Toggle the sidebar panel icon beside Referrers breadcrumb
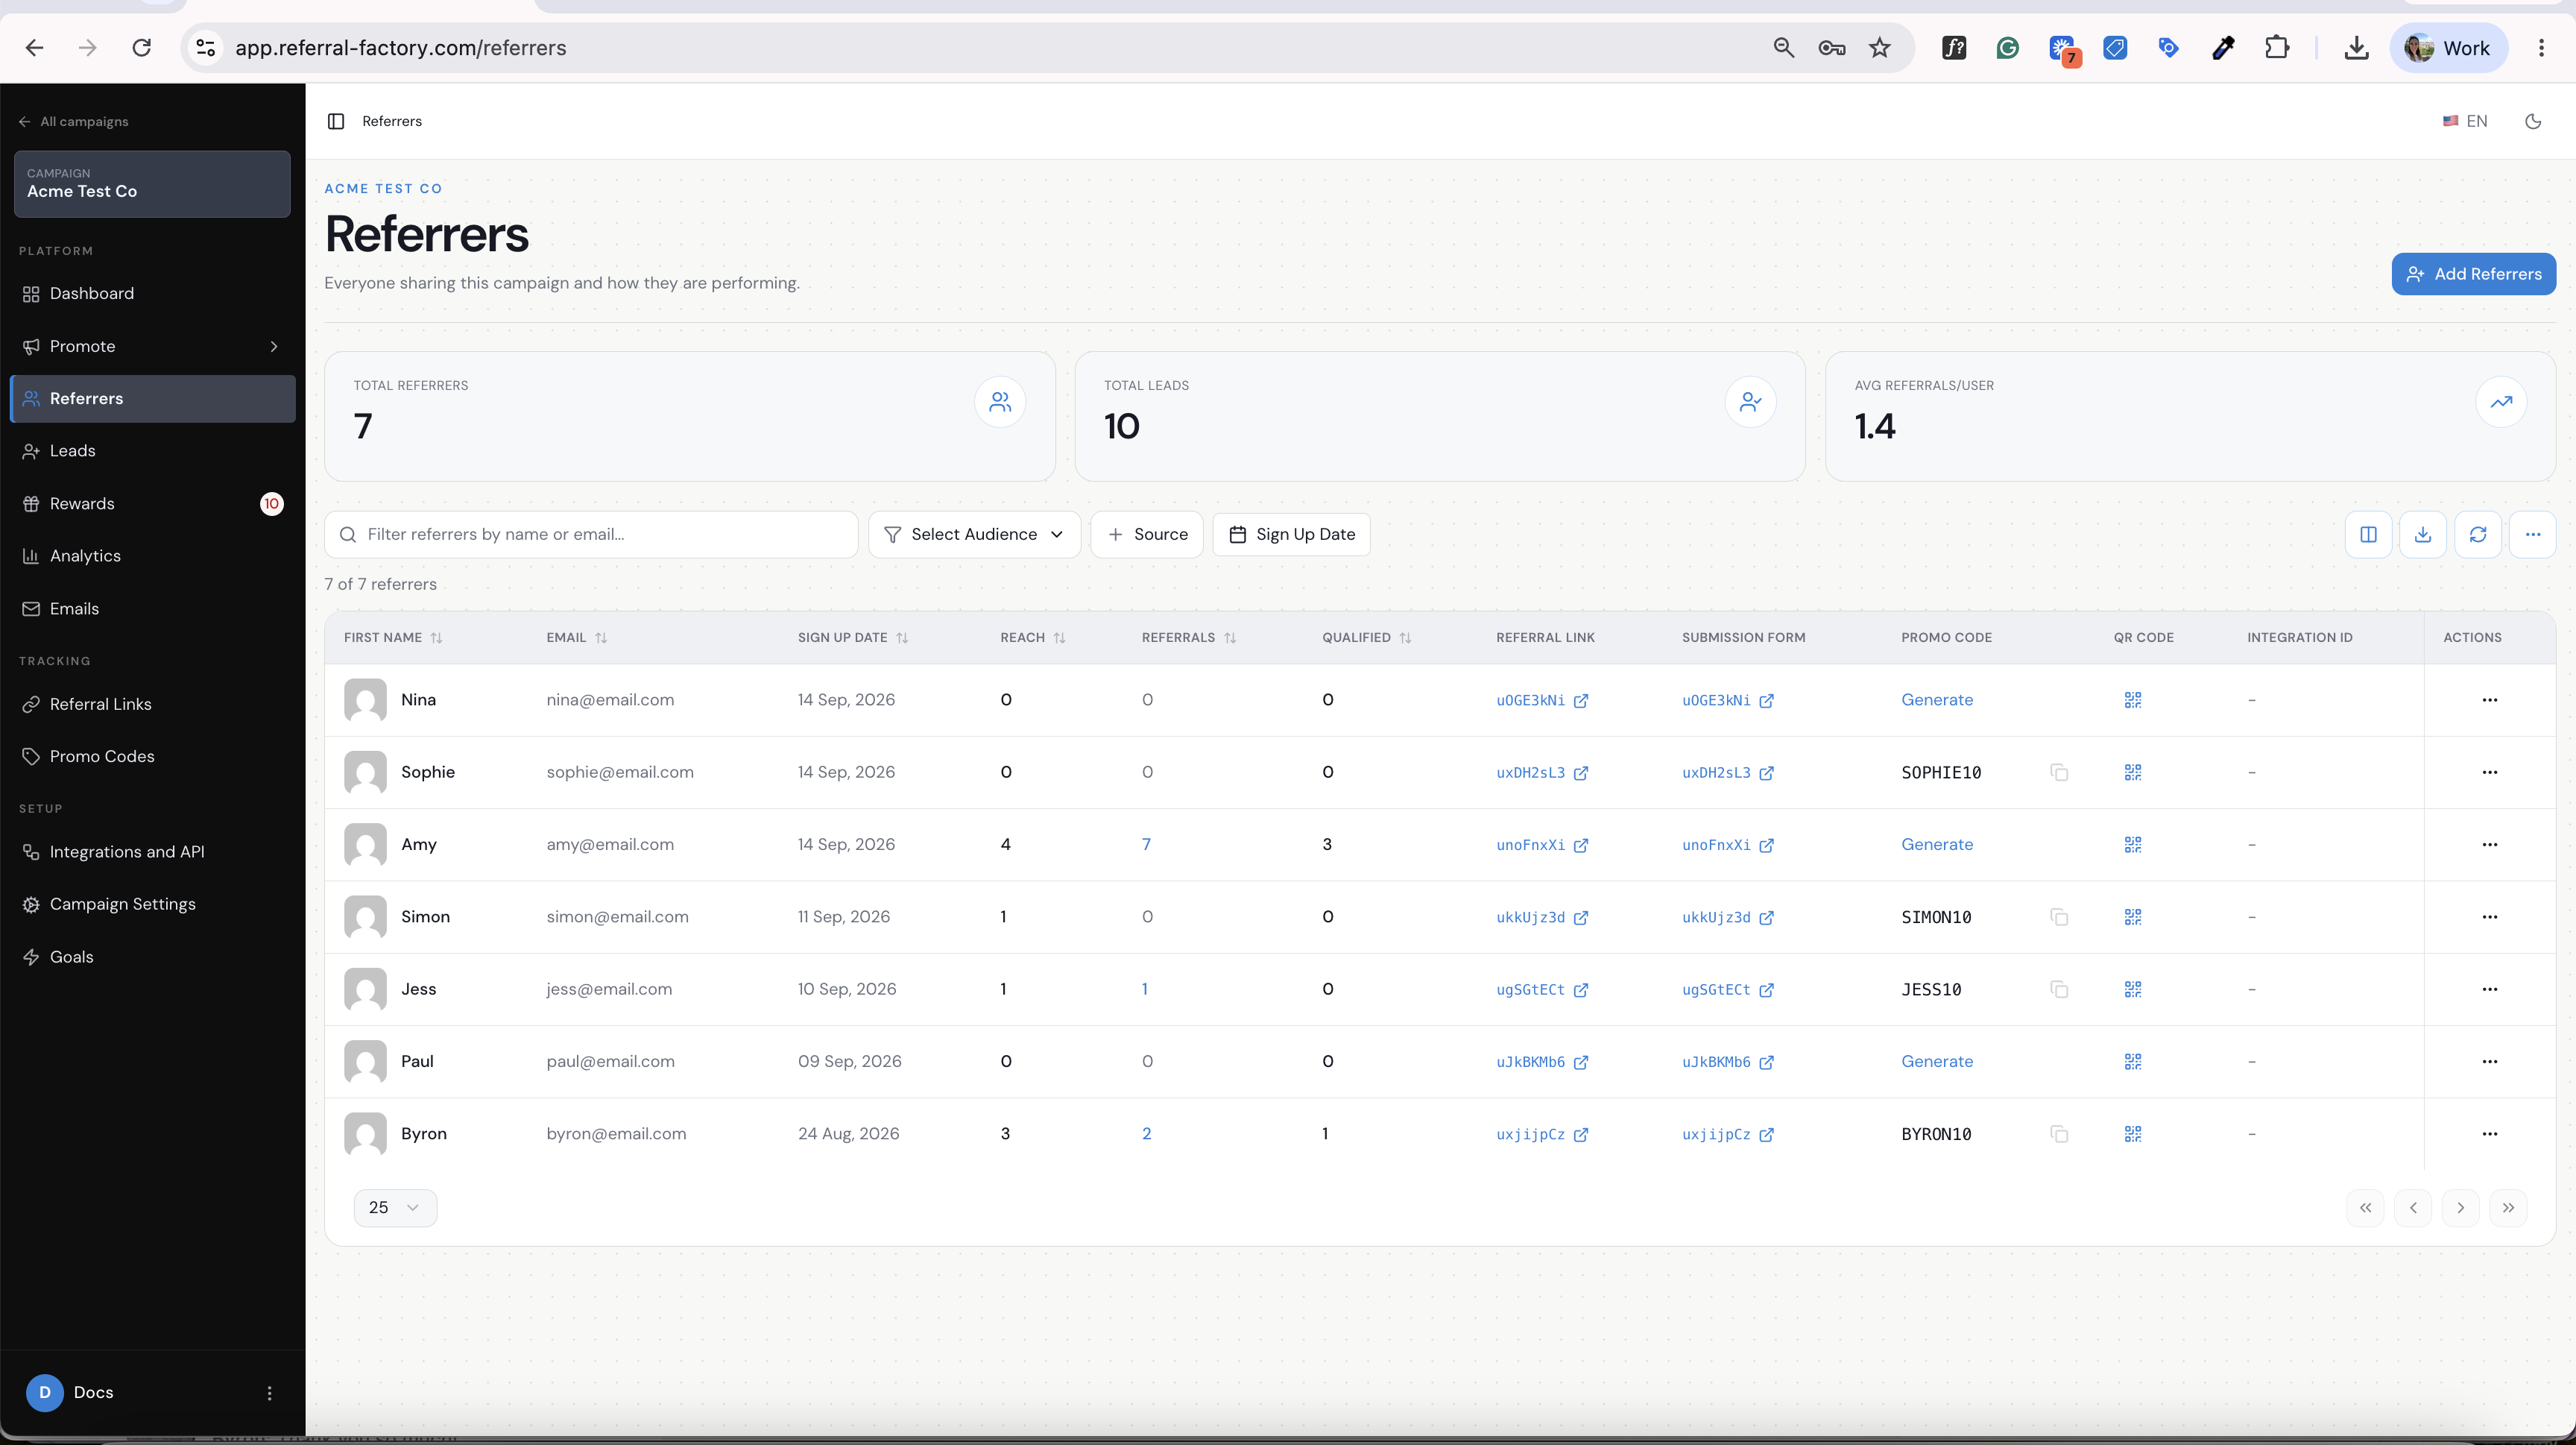The height and width of the screenshot is (1445, 2576). coord(336,121)
